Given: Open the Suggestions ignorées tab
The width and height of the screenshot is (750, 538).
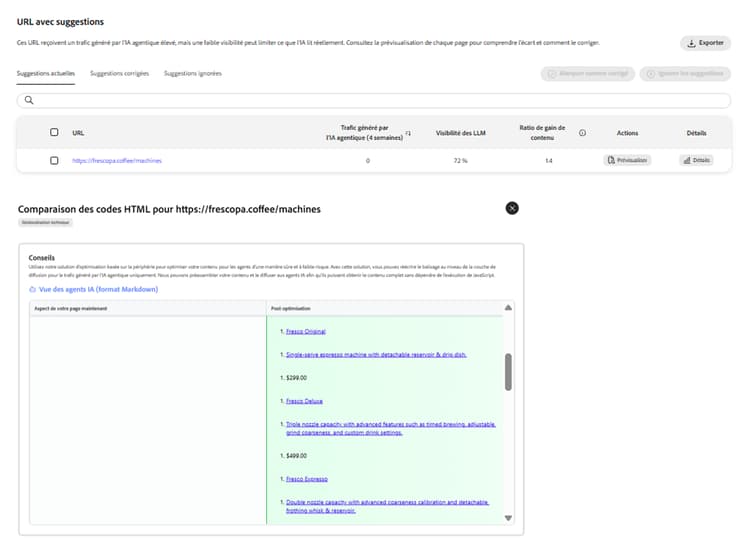Looking at the screenshot, I should [x=193, y=74].
